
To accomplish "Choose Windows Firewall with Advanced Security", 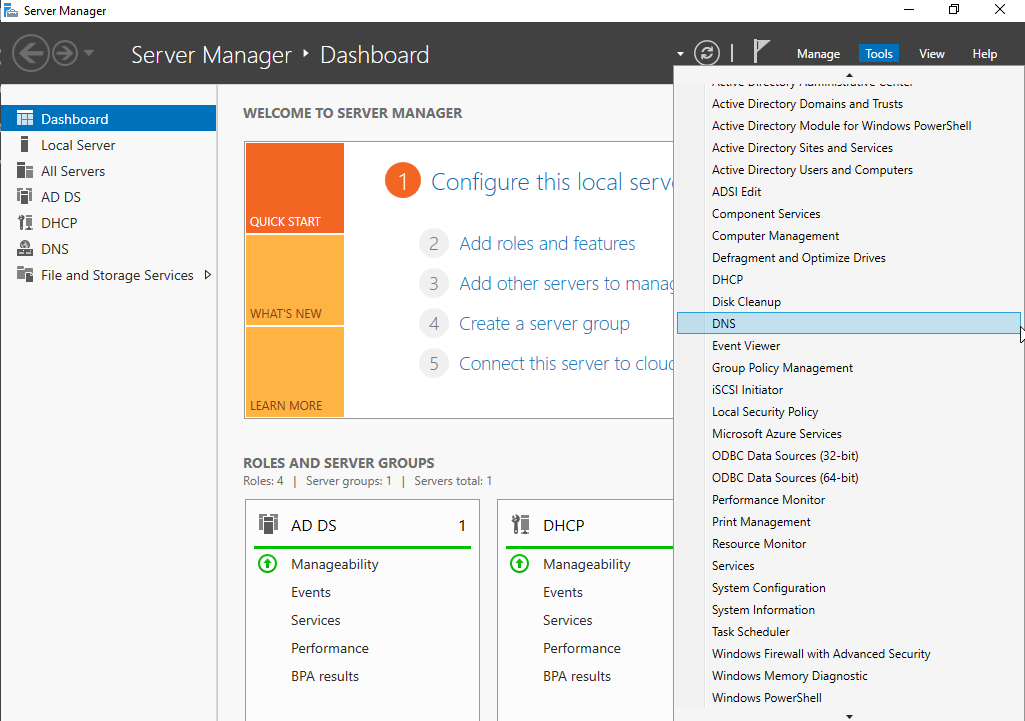I will 849,654.
